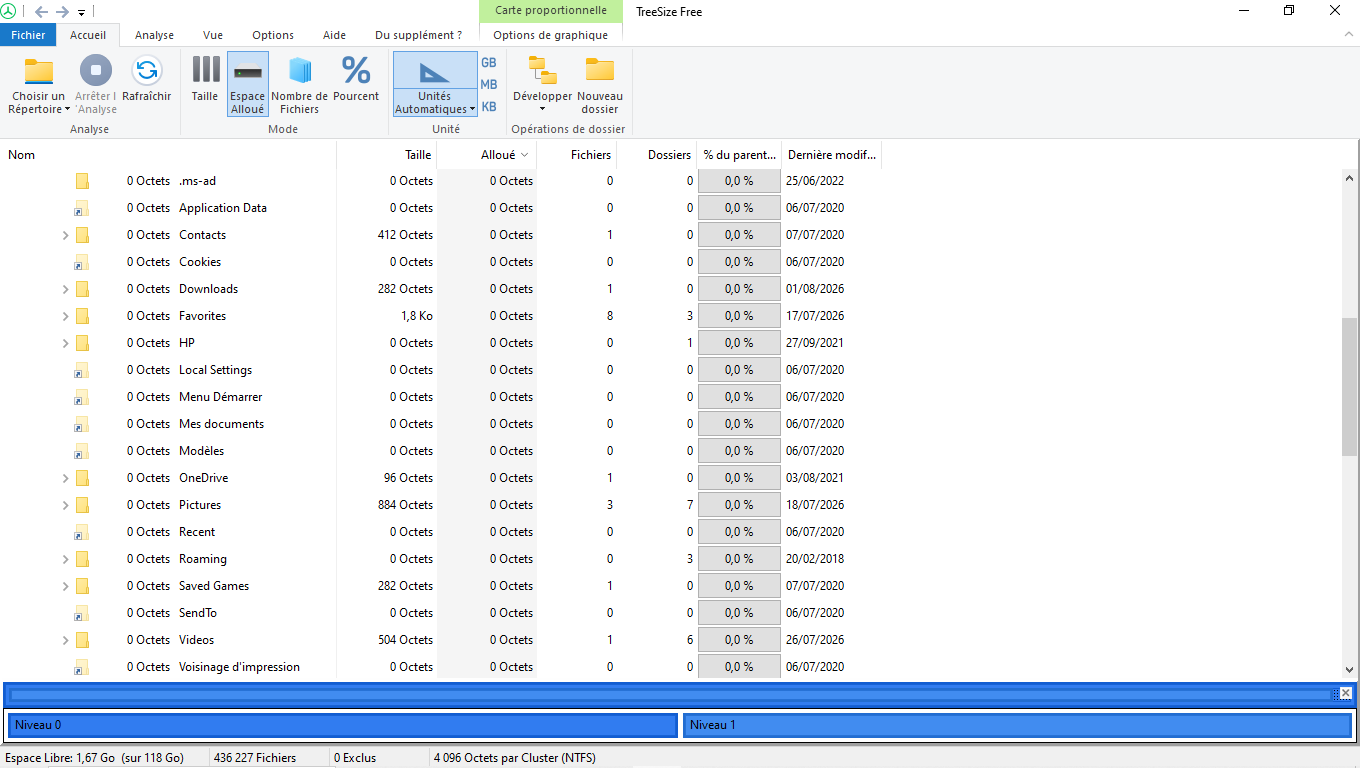Set units to GB

tap(489, 62)
